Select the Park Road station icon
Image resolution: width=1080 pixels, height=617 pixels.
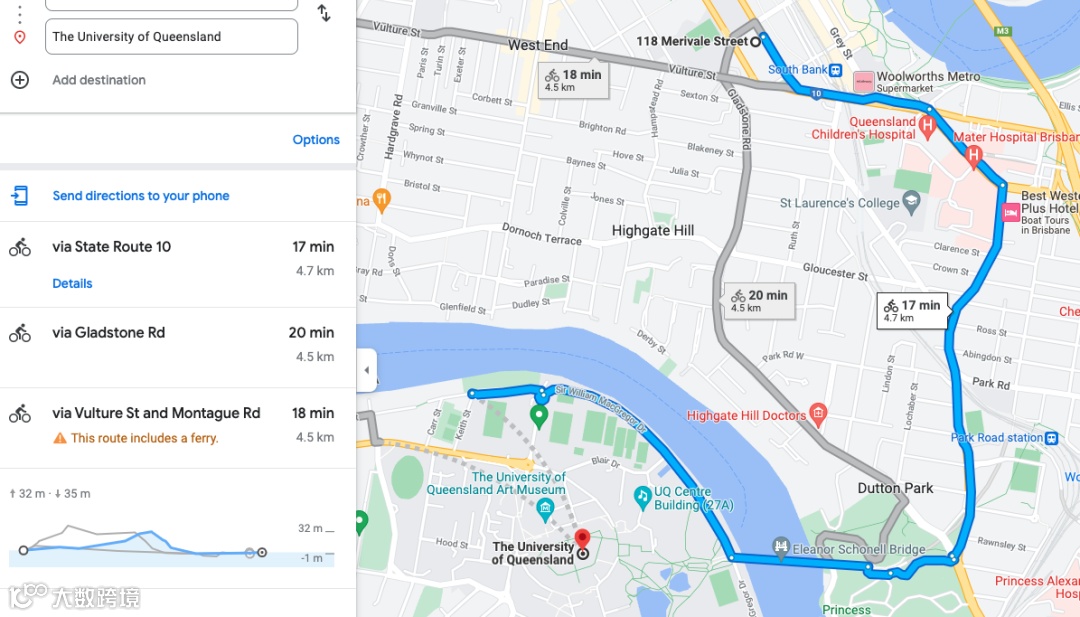[1051, 438]
